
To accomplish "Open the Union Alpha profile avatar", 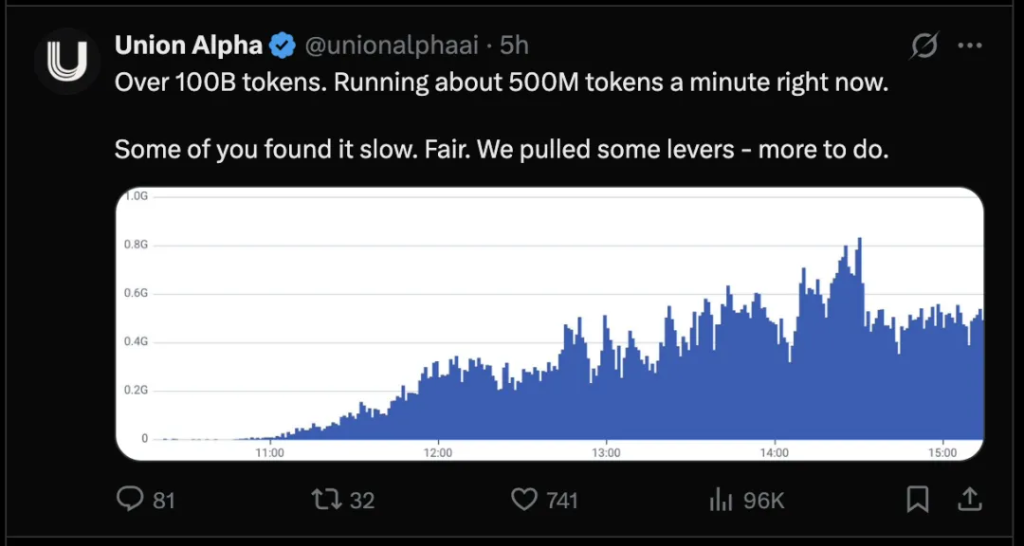I will 67,61.
